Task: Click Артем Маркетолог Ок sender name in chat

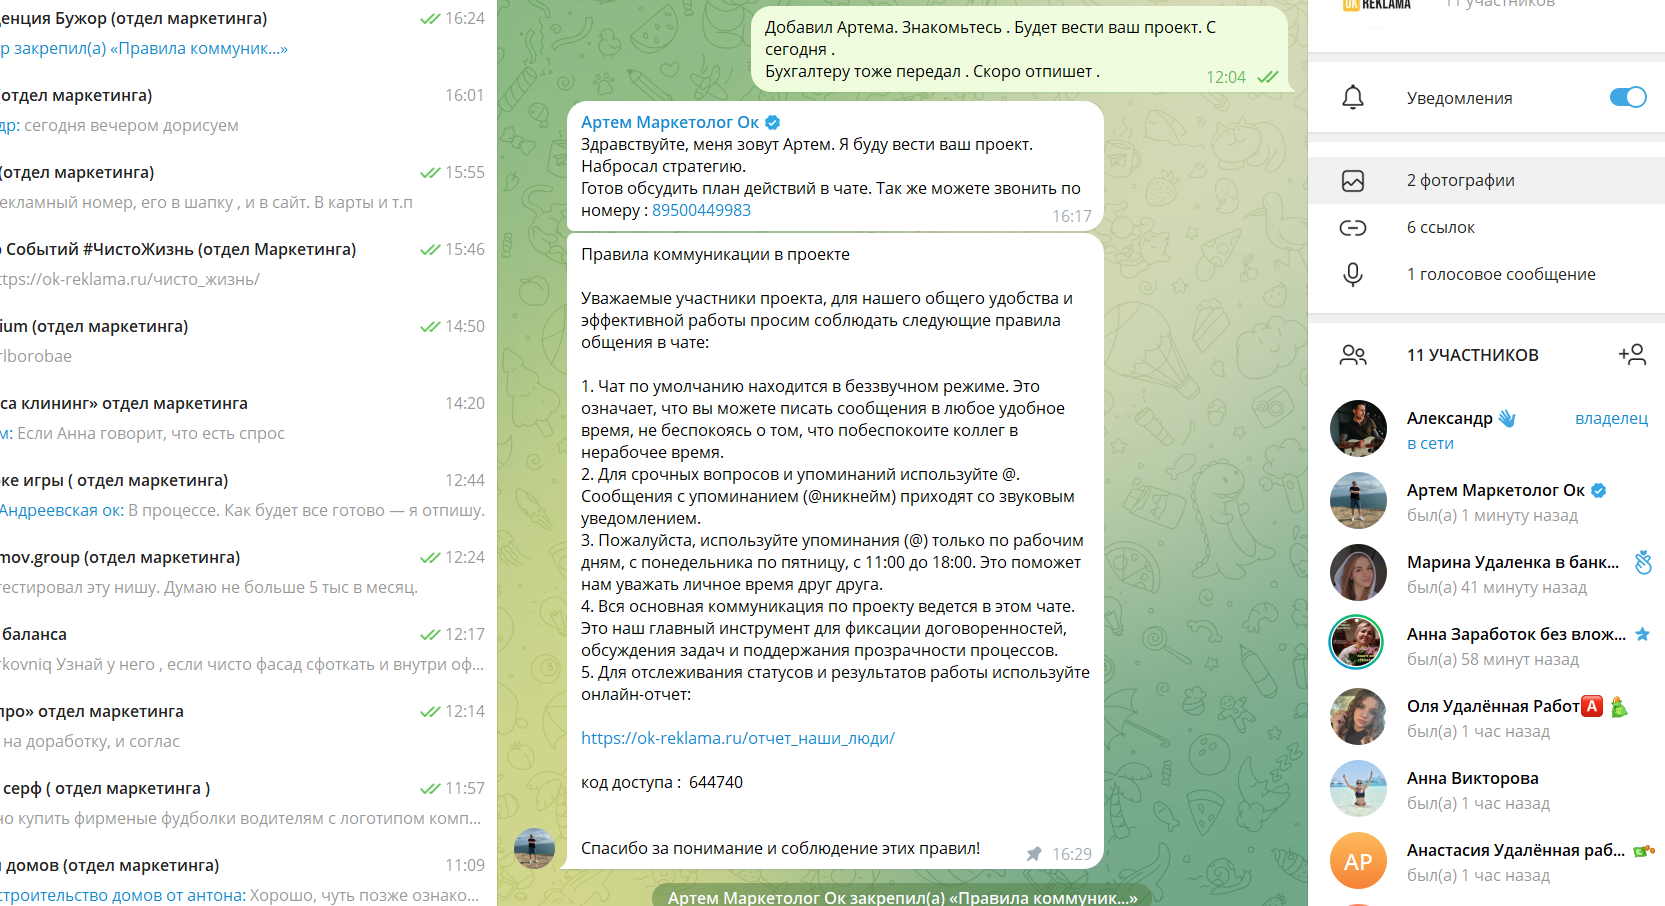Action: pos(669,122)
